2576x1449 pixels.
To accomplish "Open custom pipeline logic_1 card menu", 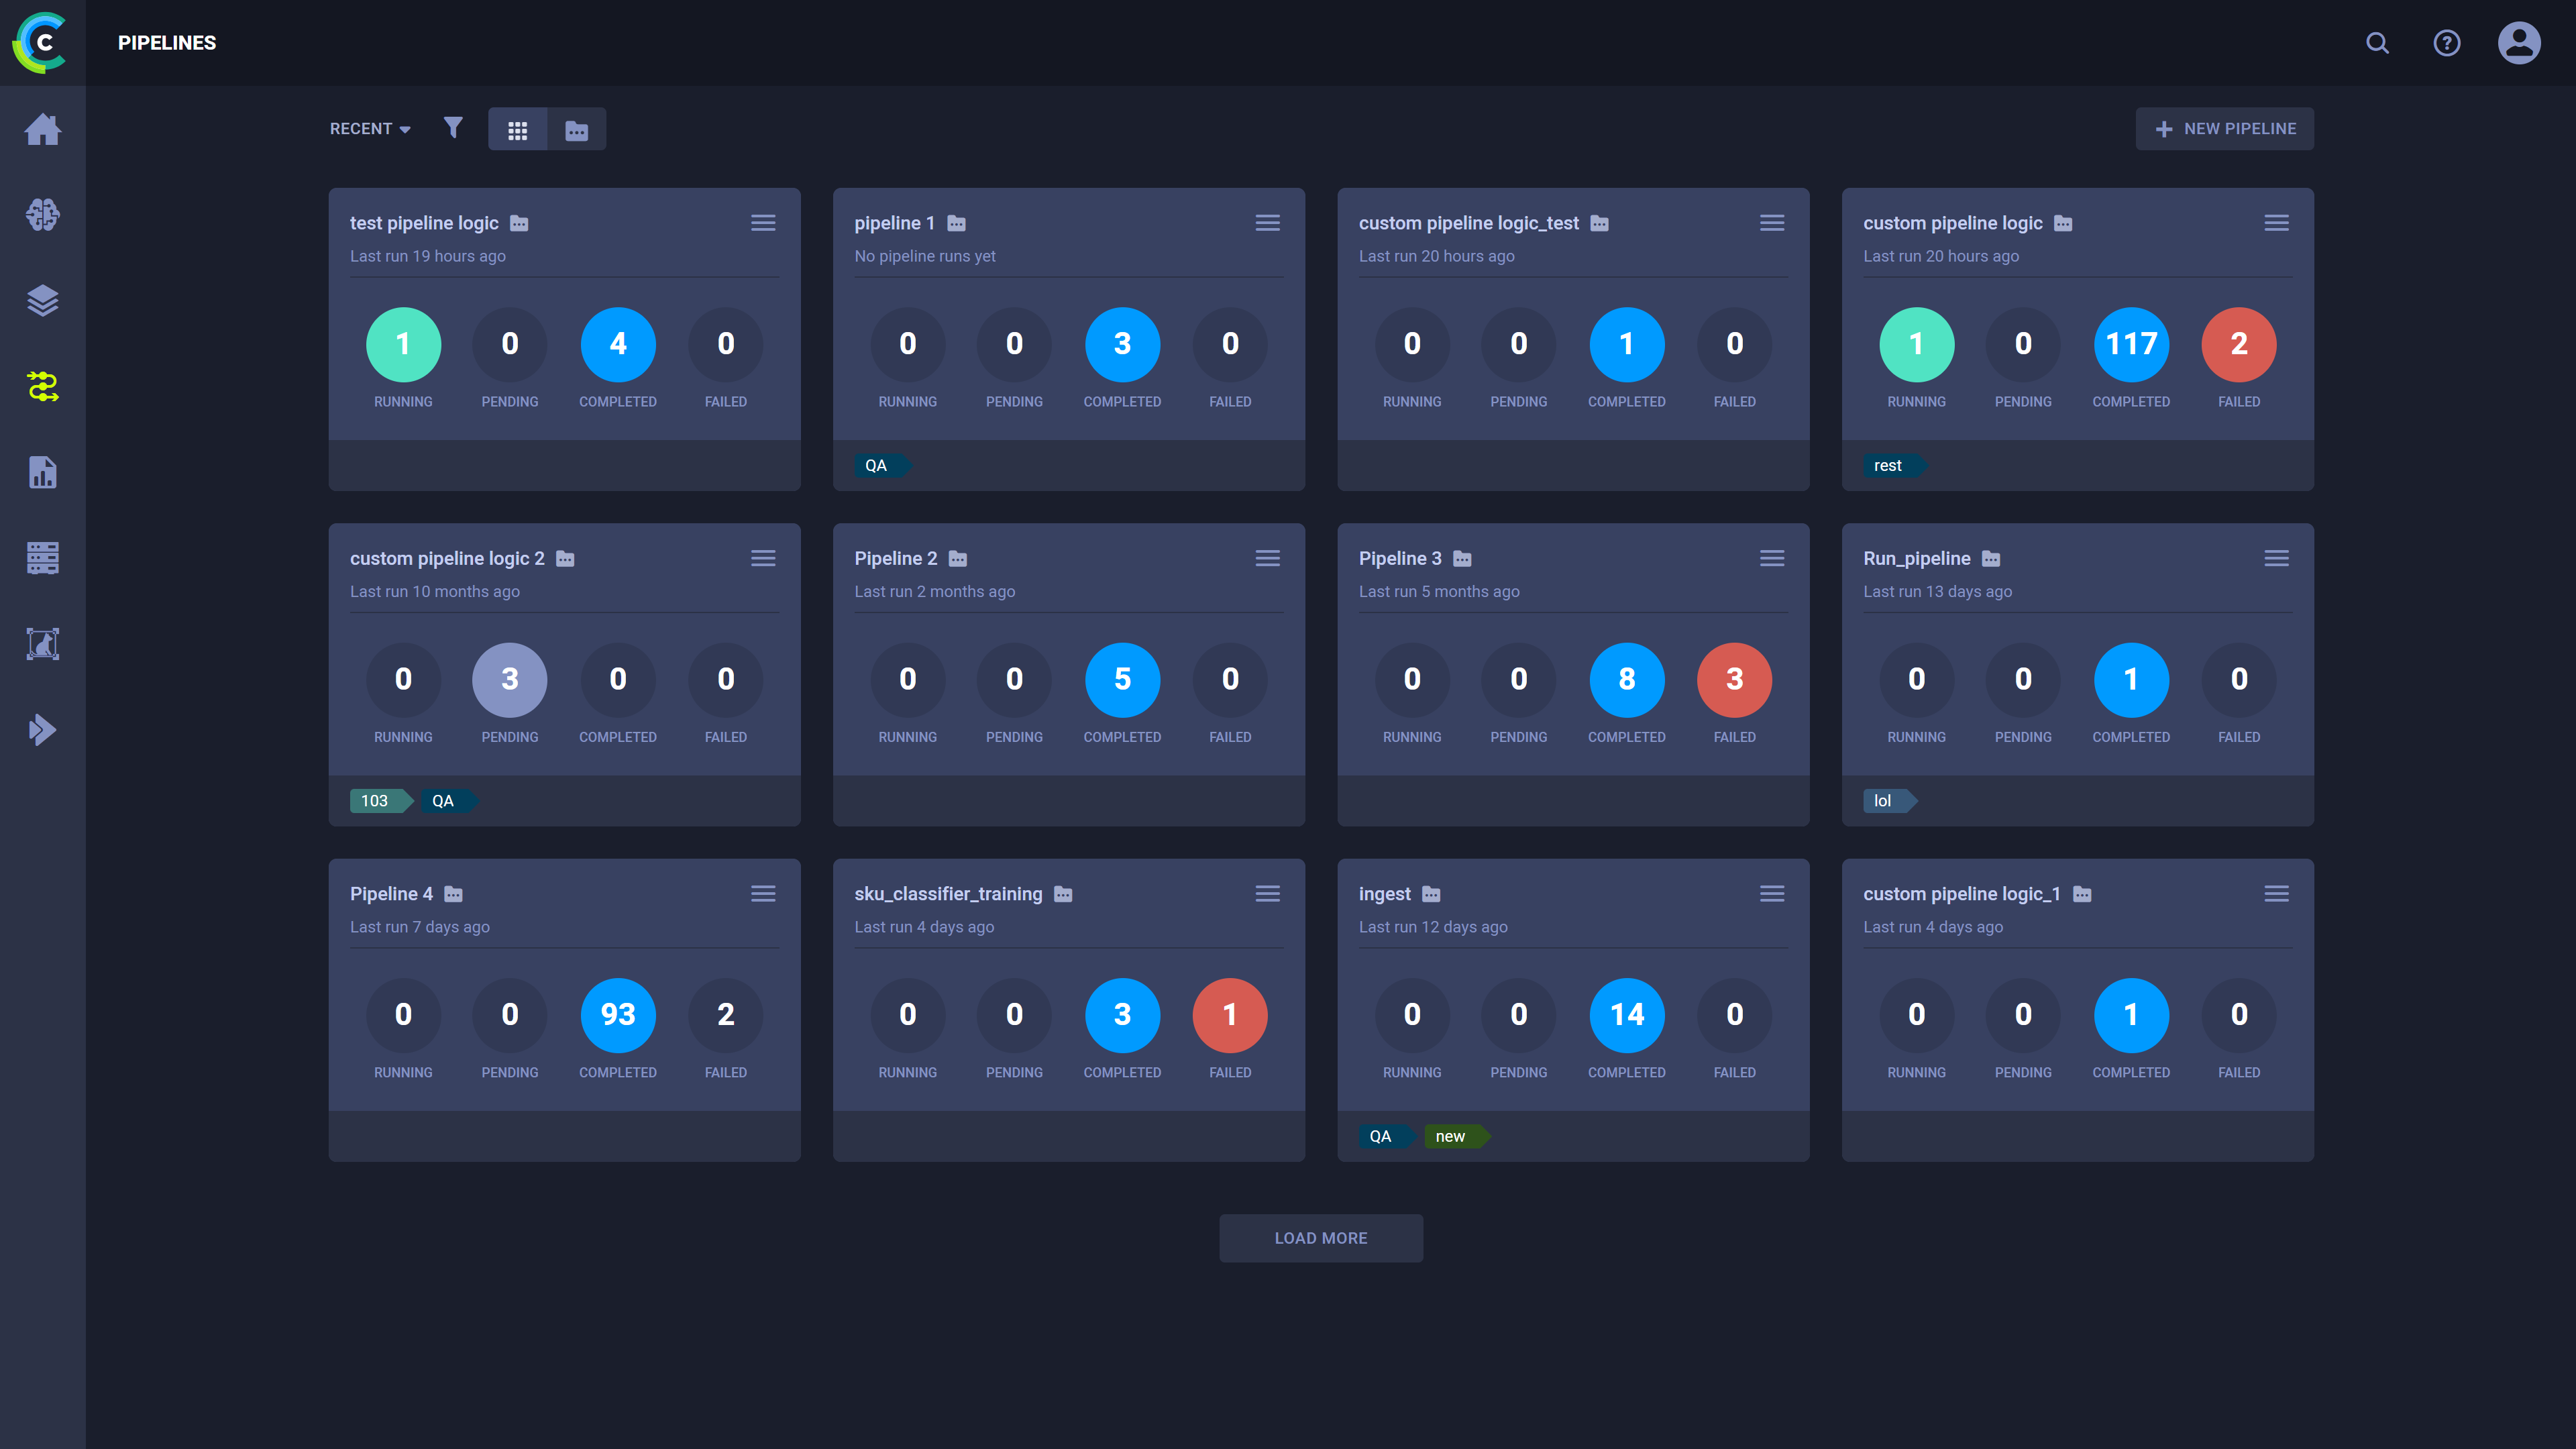I will 2277,894.
